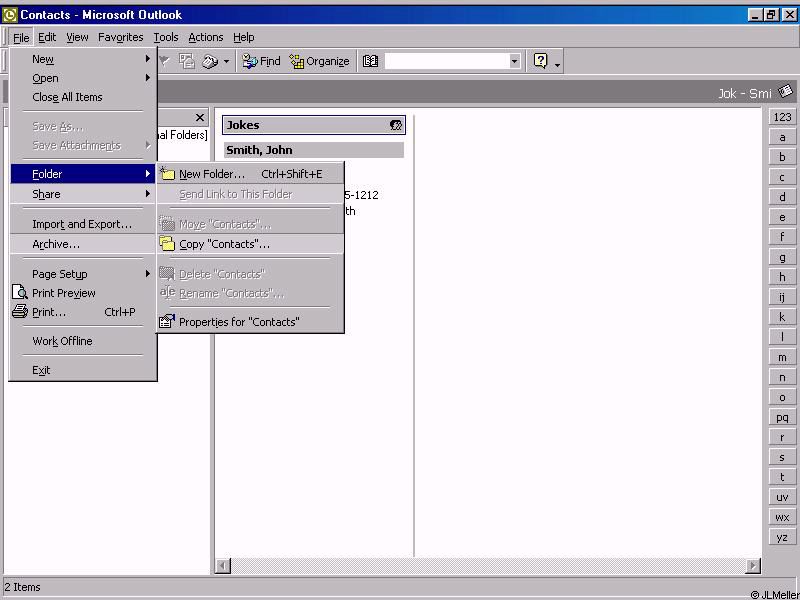Screen dimensions: 800x600
Task: Choose Close All Items
Action: tap(83, 97)
